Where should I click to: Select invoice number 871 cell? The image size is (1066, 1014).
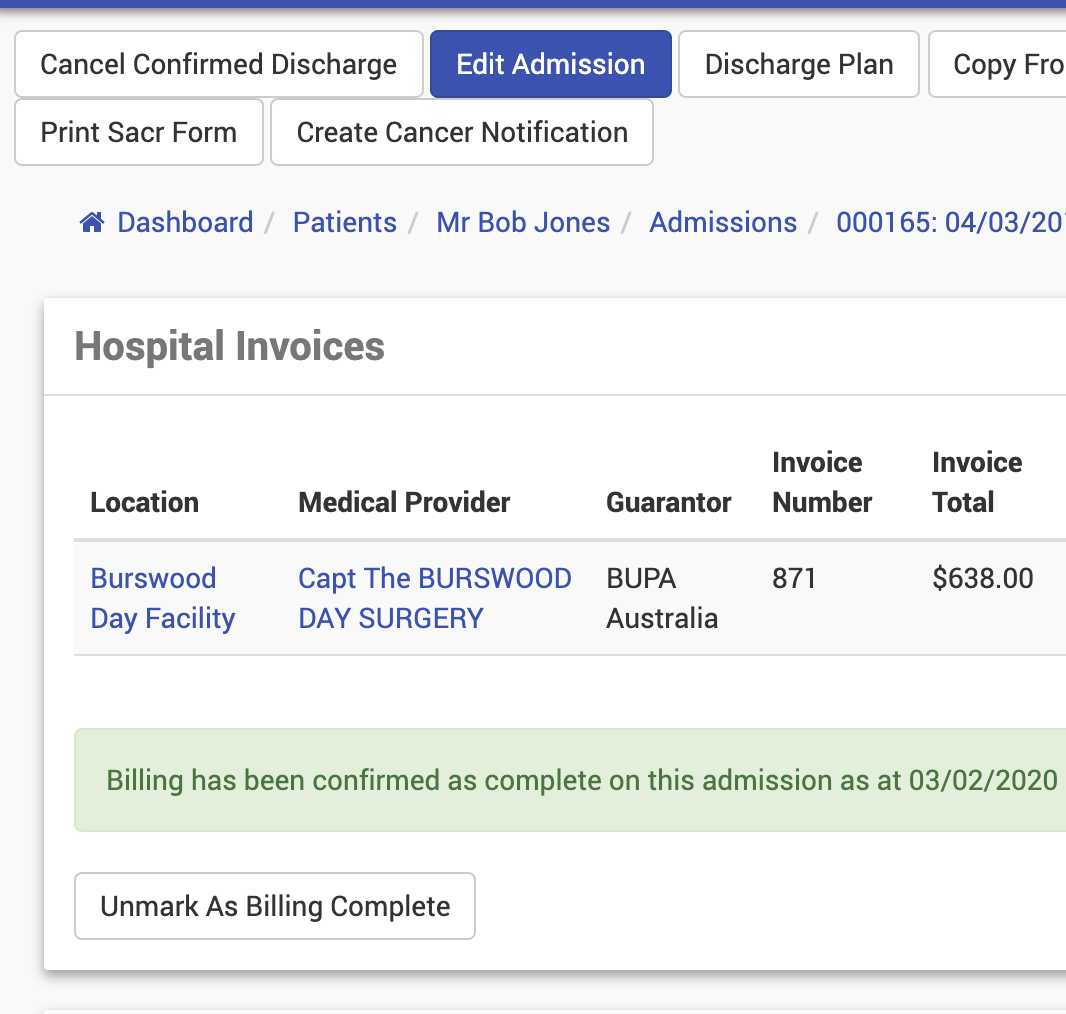pyautogui.click(x=794, y=578)
